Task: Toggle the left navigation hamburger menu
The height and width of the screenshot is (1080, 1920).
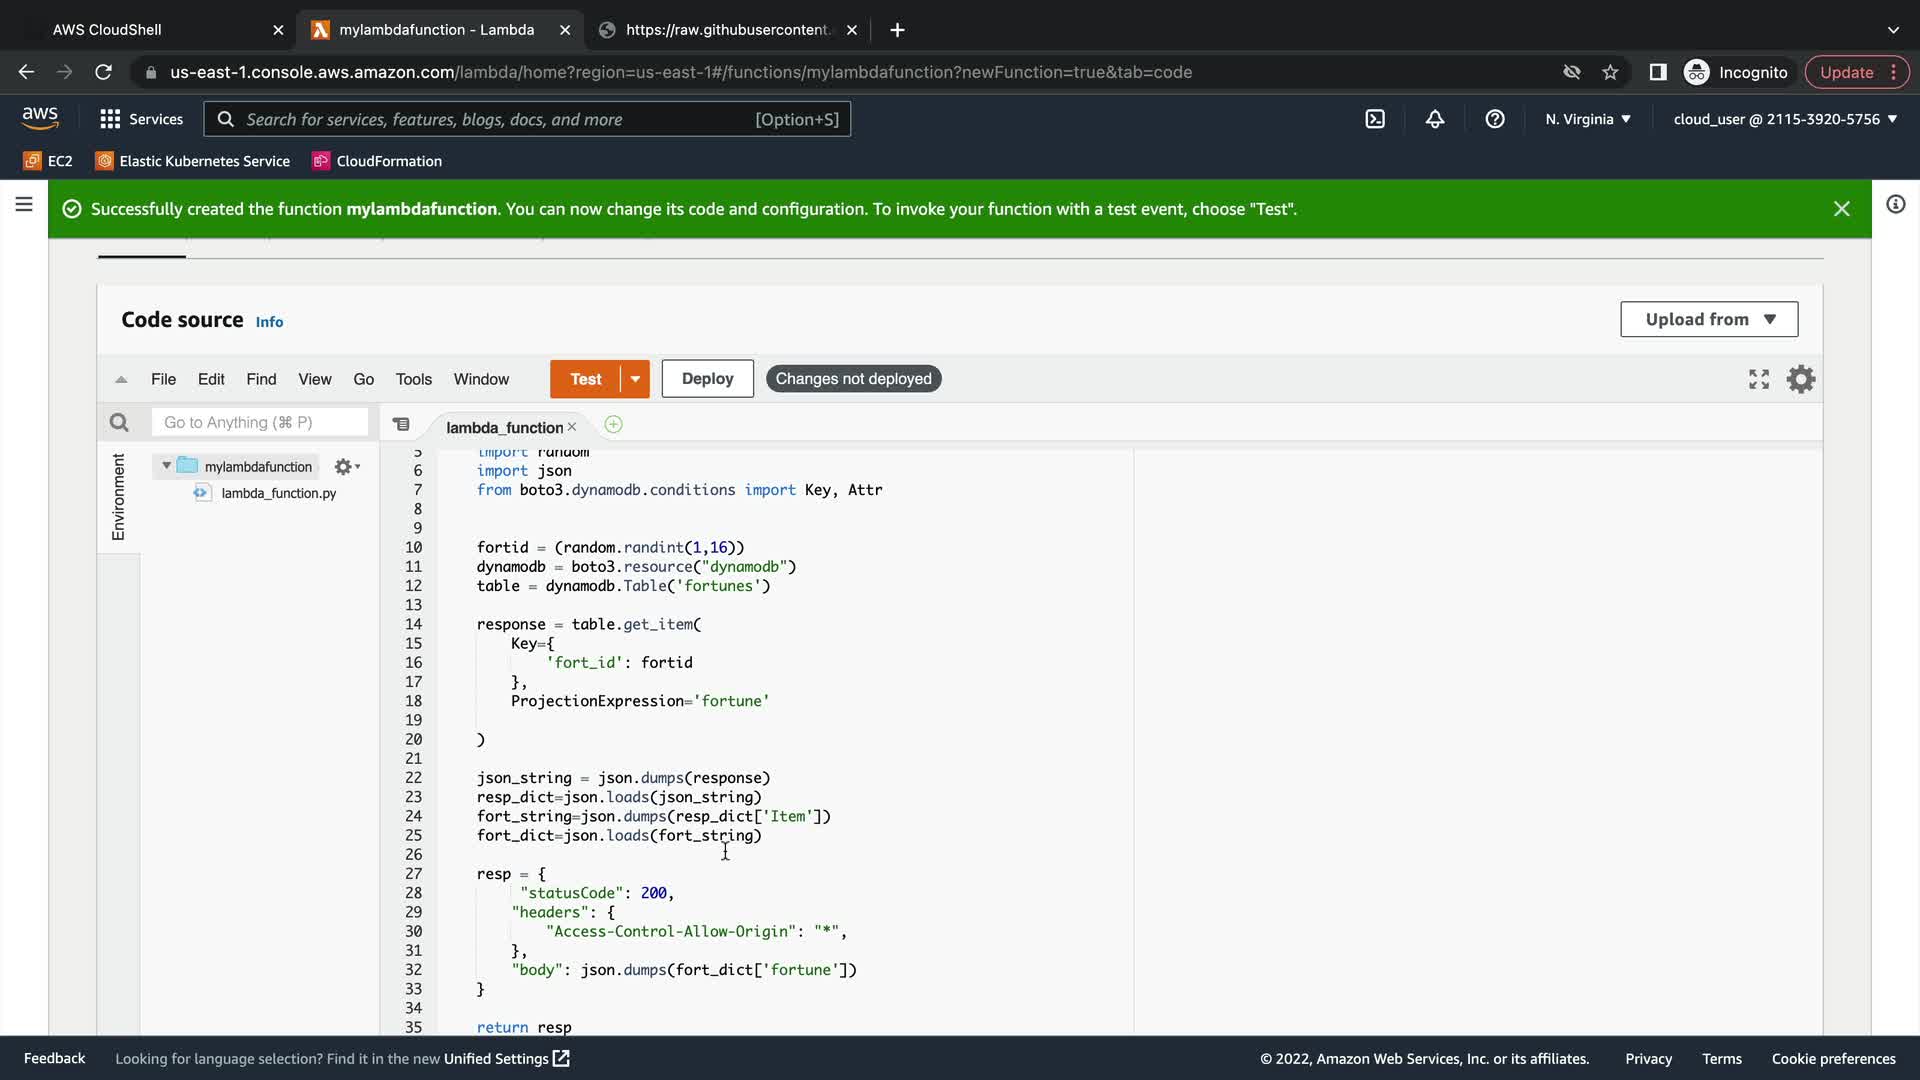Action: (x=24, y=205)
